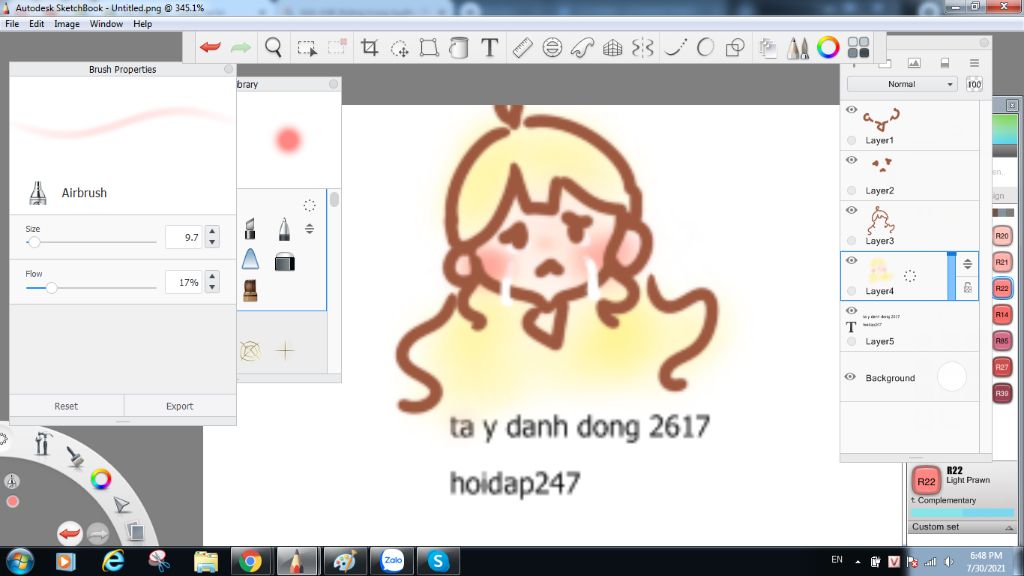
Task: Open the Color Wheel in top toolbar
Action: click(828, 48)
